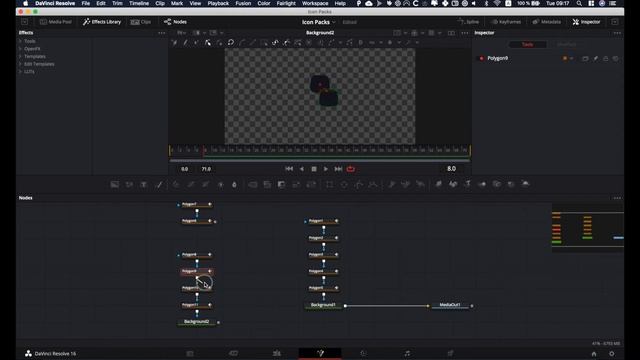Click the current frame field 8.0

point(451,169)
